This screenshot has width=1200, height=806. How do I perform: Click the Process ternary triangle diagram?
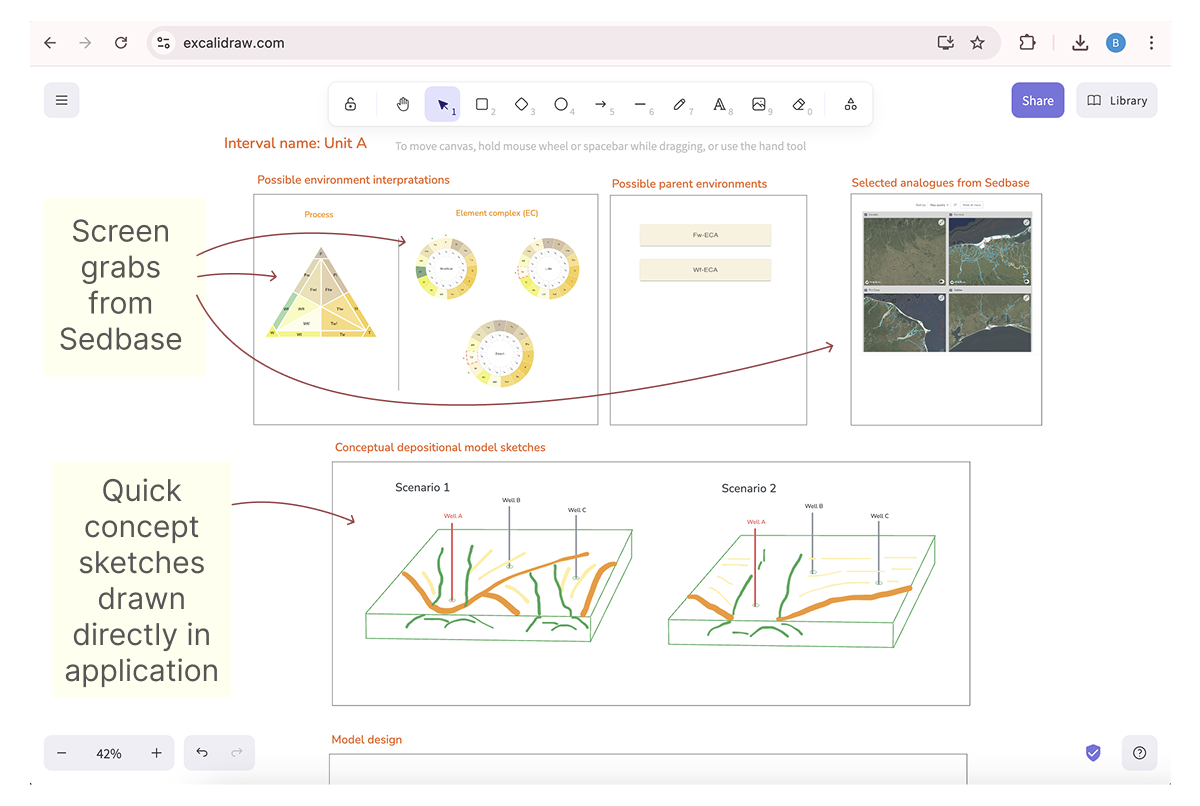(321, 292)
